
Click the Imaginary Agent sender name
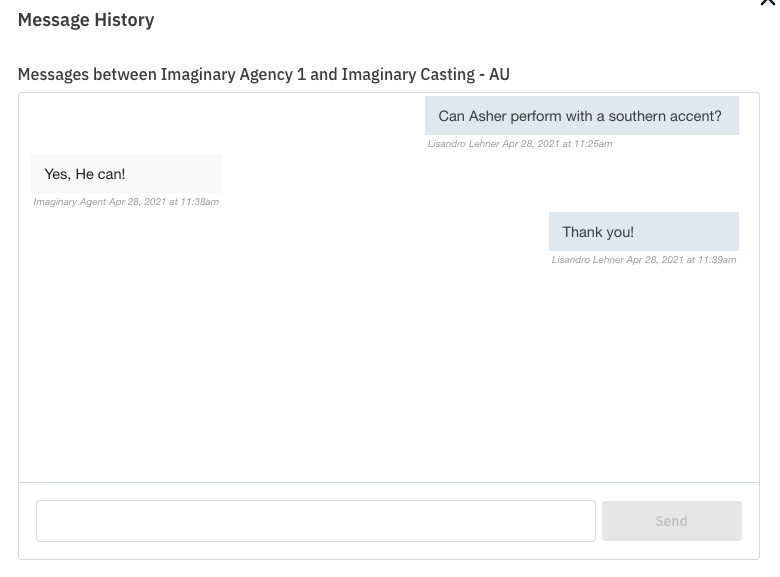[x=69, y=202]
